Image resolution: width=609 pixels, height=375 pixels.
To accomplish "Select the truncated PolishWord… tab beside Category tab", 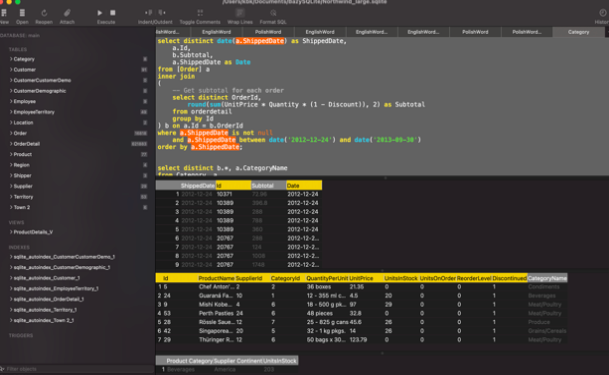I will pyautogui.click(x=527, y=32).
